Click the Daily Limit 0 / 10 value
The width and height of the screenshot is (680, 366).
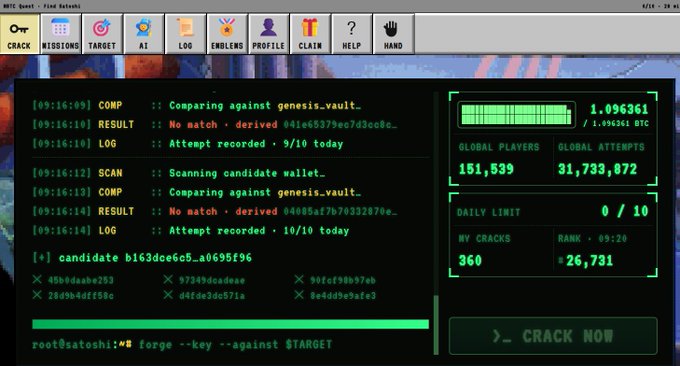click(x=624, y=211)
